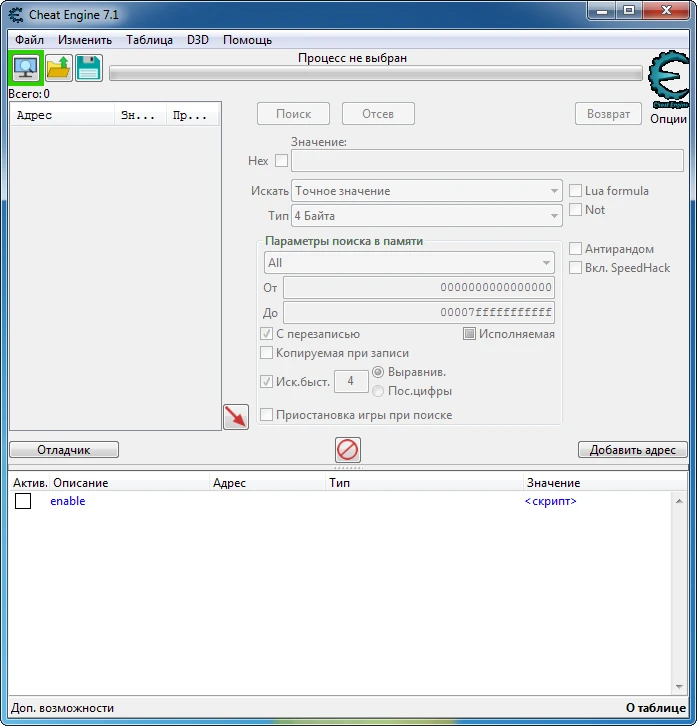Open the process selection computer icon
697x726 pixels.
point(26,68)
